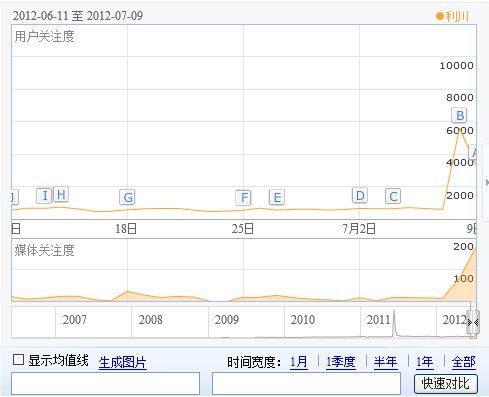This screenshot has width=489, height=397.
Task: Click the 媒体关注度 chart label
Action: pyautogui.click(x=44, y=250)
